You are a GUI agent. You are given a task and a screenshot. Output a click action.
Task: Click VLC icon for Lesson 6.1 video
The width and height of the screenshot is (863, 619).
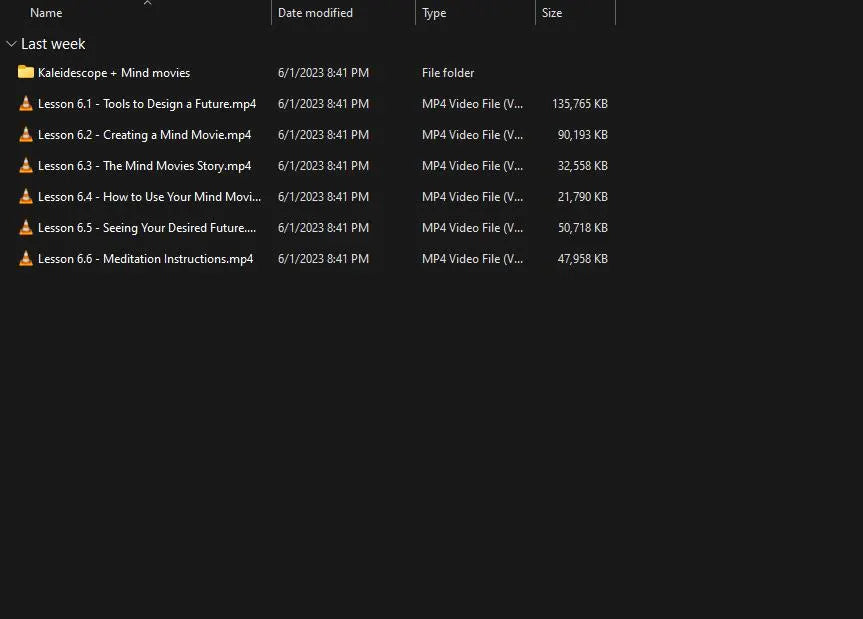pos(26,103)
